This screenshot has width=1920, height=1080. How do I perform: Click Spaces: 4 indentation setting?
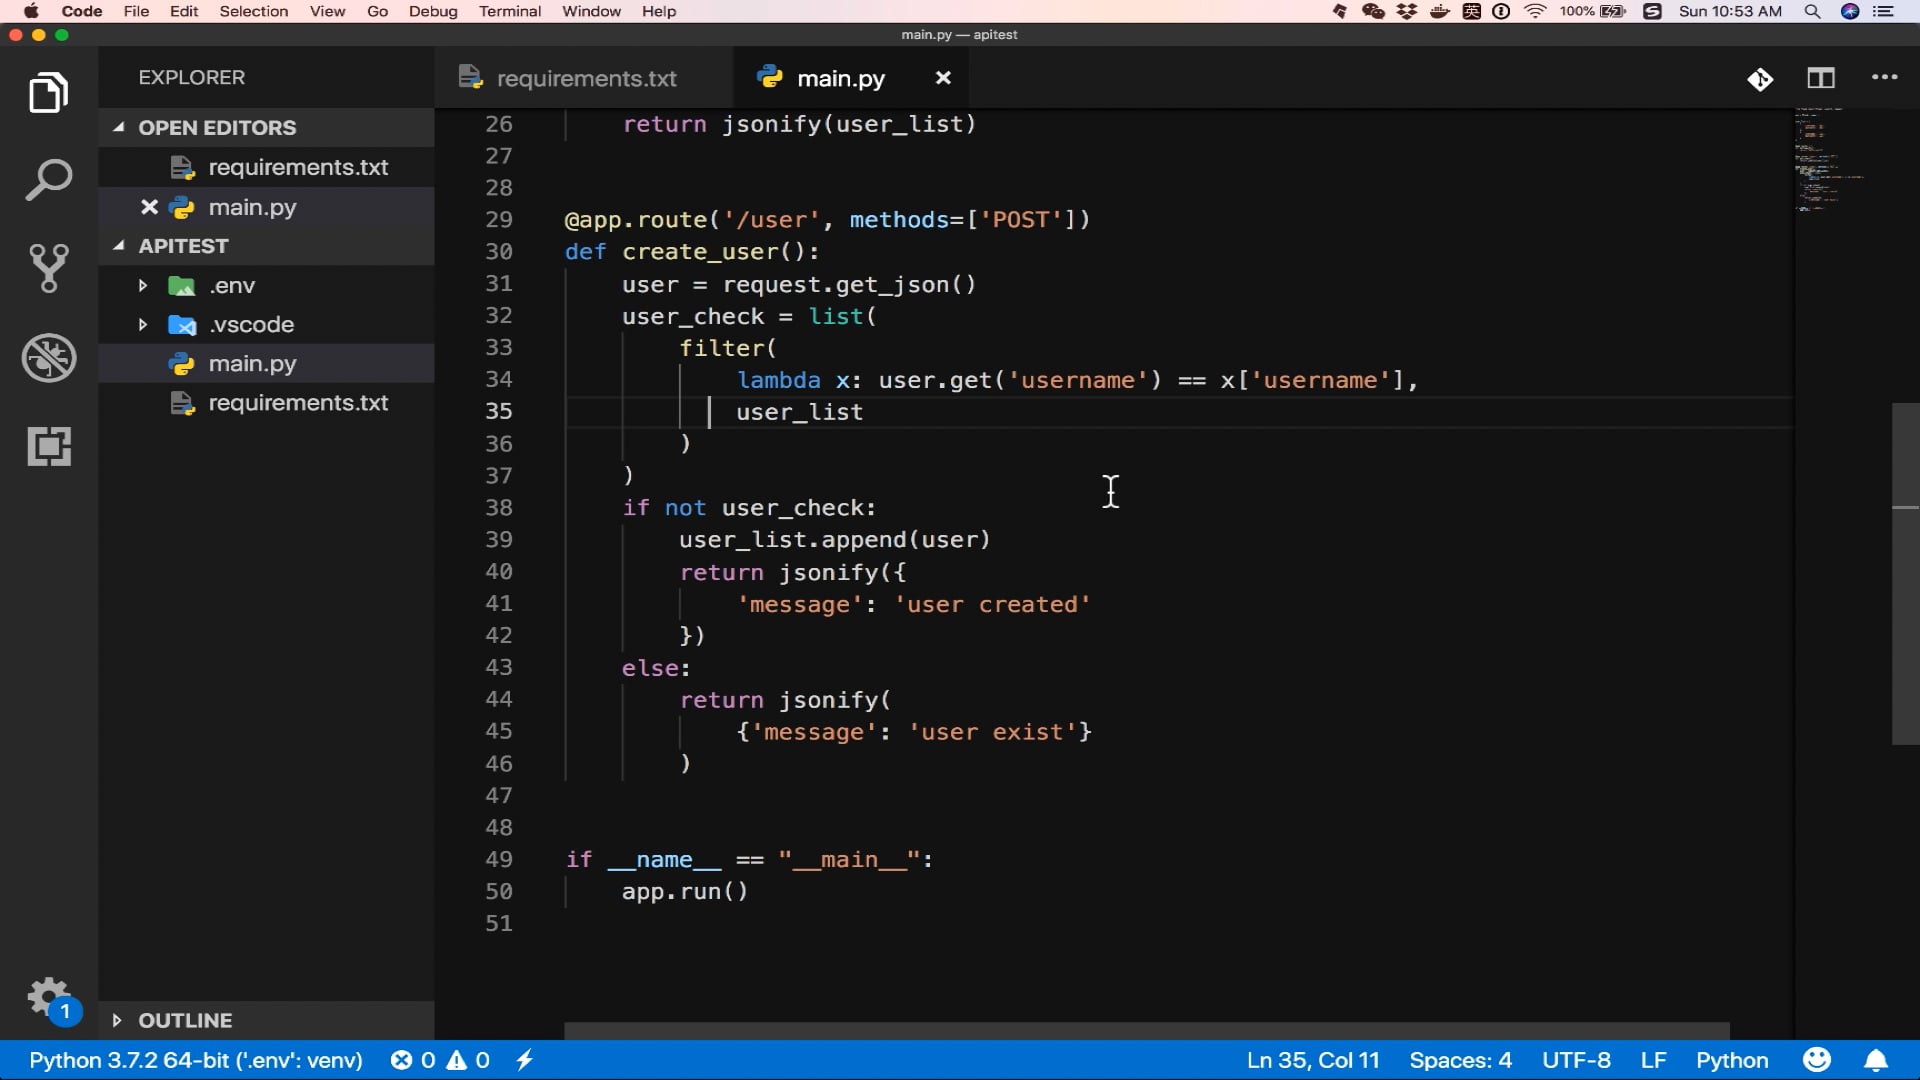[x=1460, y=1060]
